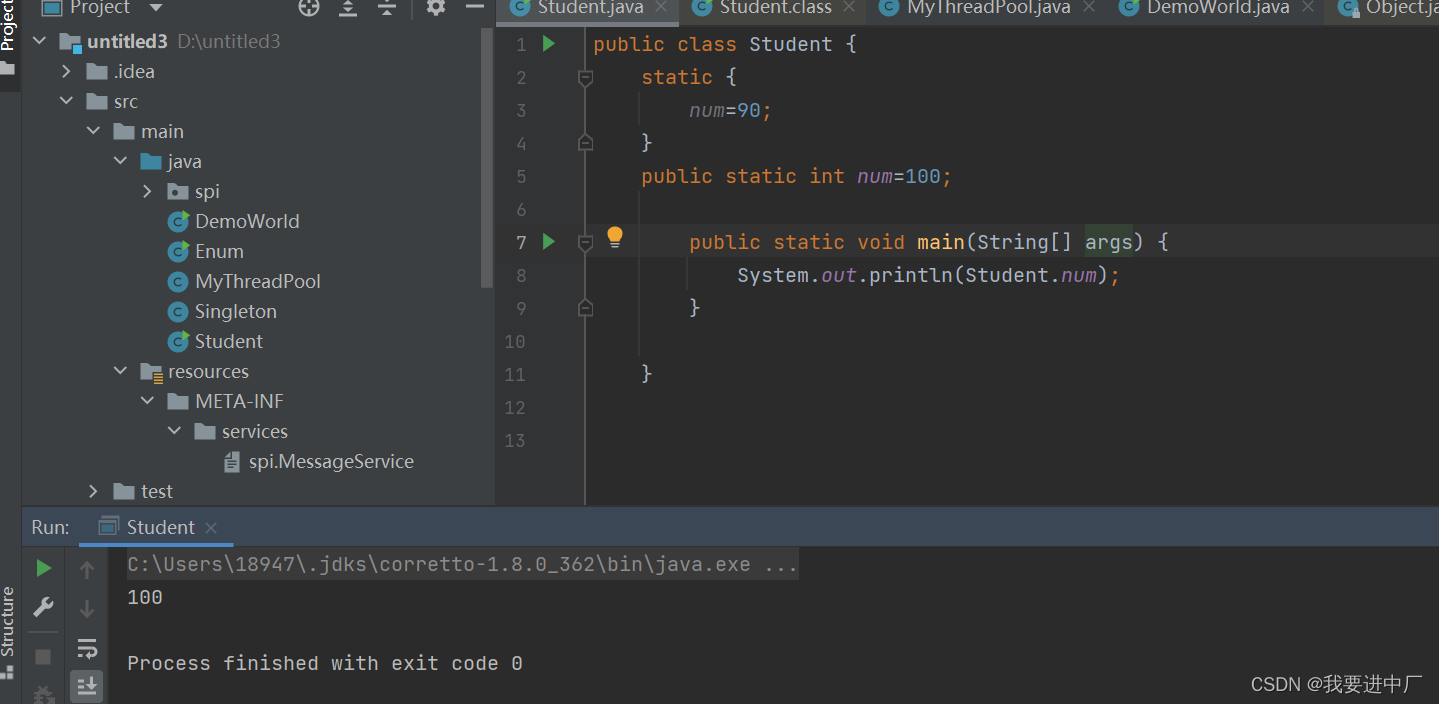Collapse the java source folder

(121, 162)
